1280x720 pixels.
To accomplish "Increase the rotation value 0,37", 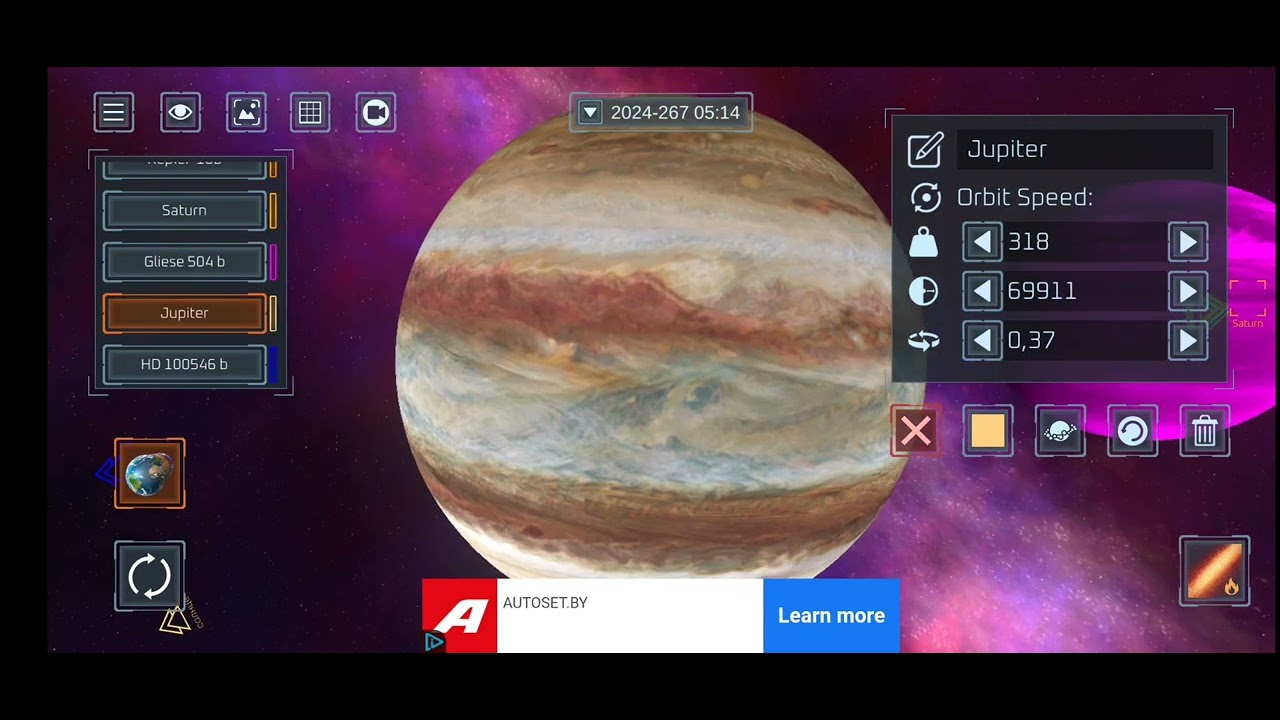I will click(x=1188, y=340).
